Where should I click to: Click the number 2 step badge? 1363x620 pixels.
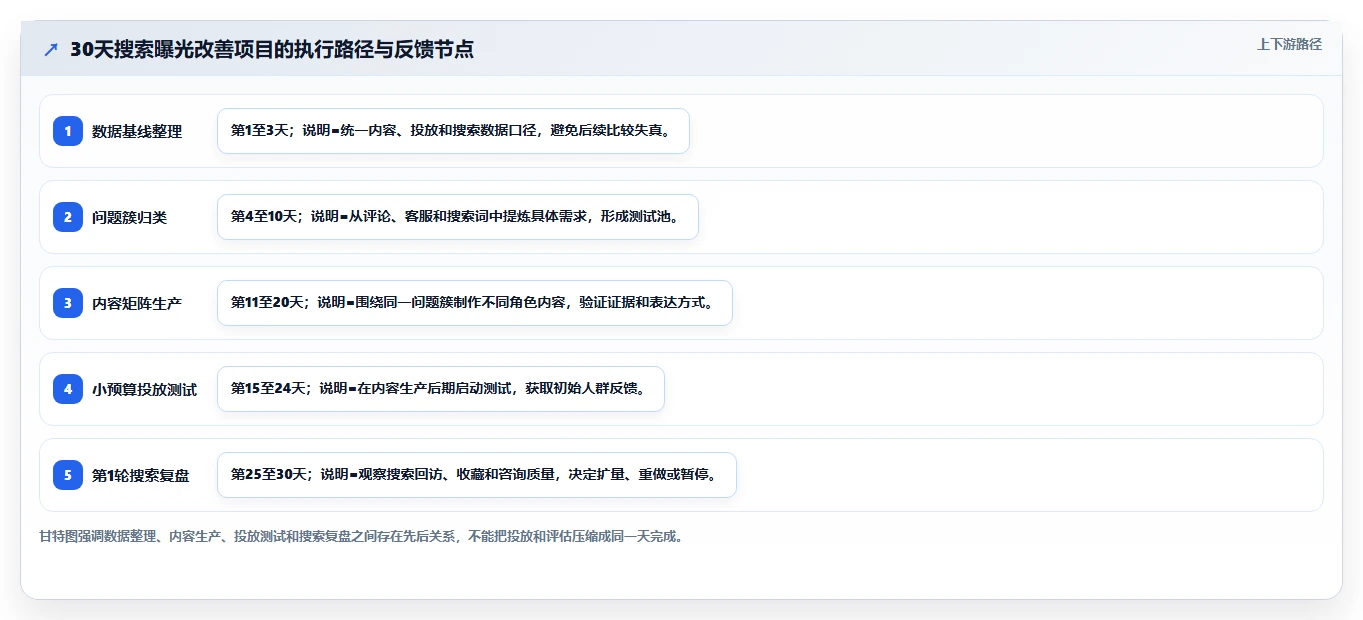(x=68, y=217)
